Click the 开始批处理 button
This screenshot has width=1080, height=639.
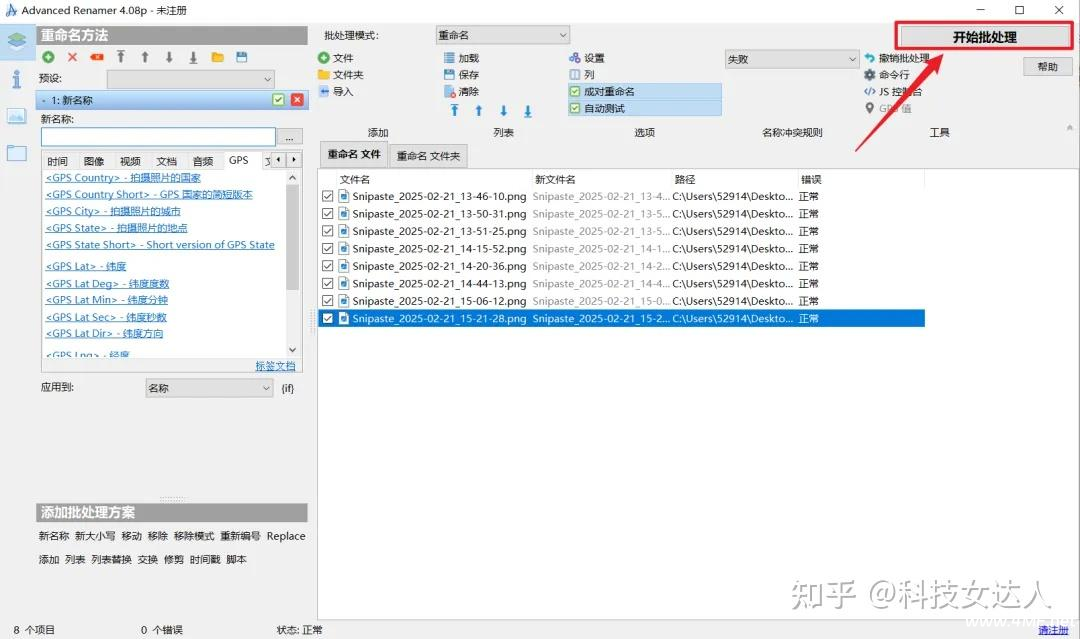click(x=984, y=37)
